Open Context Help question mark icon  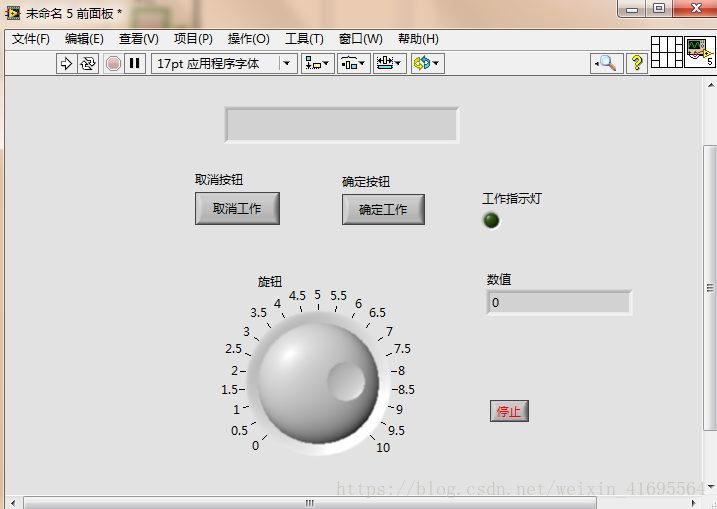[637, 63]
